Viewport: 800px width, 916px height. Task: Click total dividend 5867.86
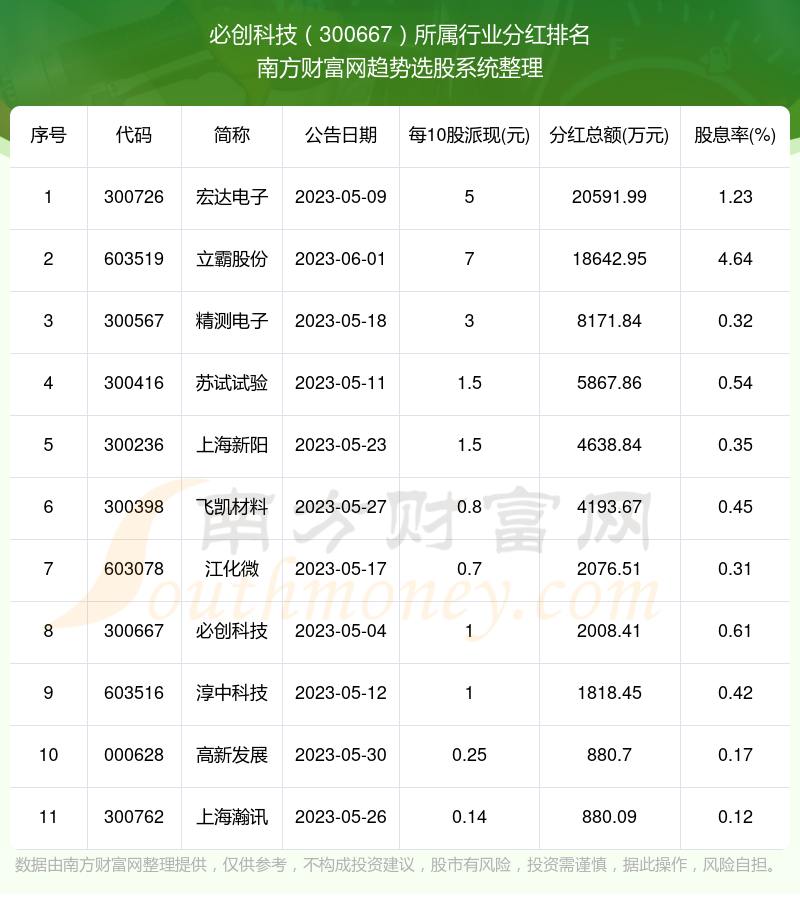[x=609, y=383]
